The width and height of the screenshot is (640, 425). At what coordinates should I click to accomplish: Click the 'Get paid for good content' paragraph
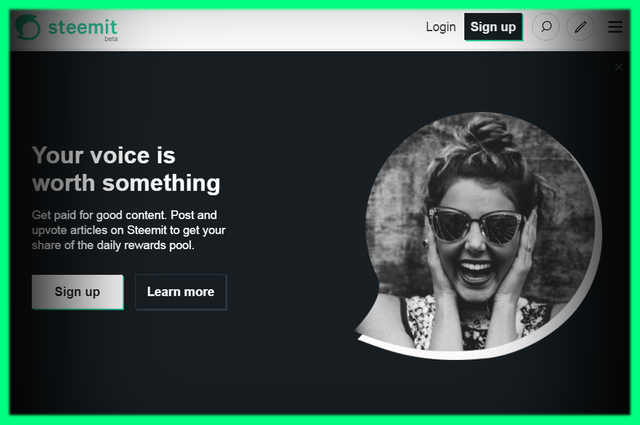click(129, 230)
